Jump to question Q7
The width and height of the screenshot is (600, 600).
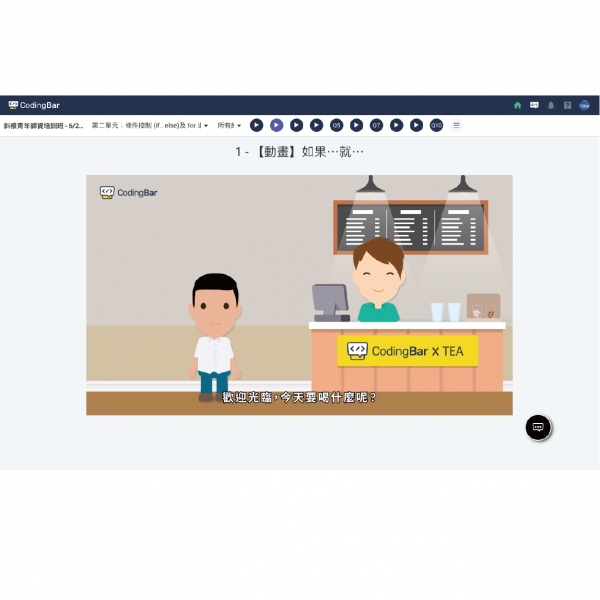click(x=376, y=125)
